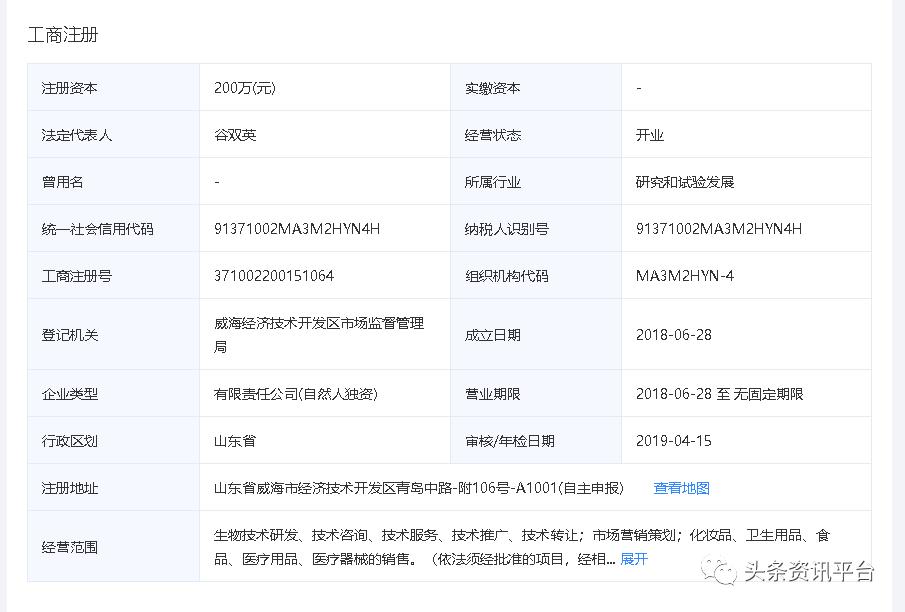Expand the 经营范围 text via 展开
This screenshot has height=612, width=905.
pos(632,560)
